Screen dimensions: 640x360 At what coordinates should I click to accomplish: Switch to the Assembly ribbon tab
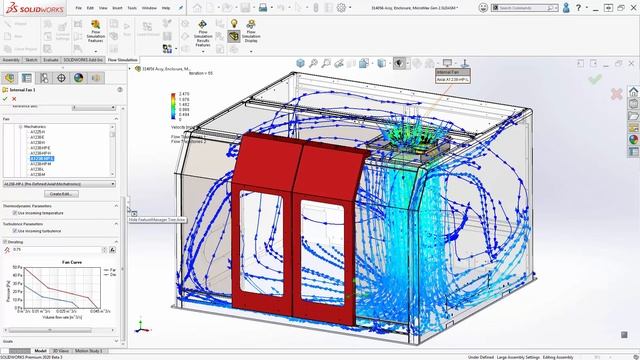point(11,60)
